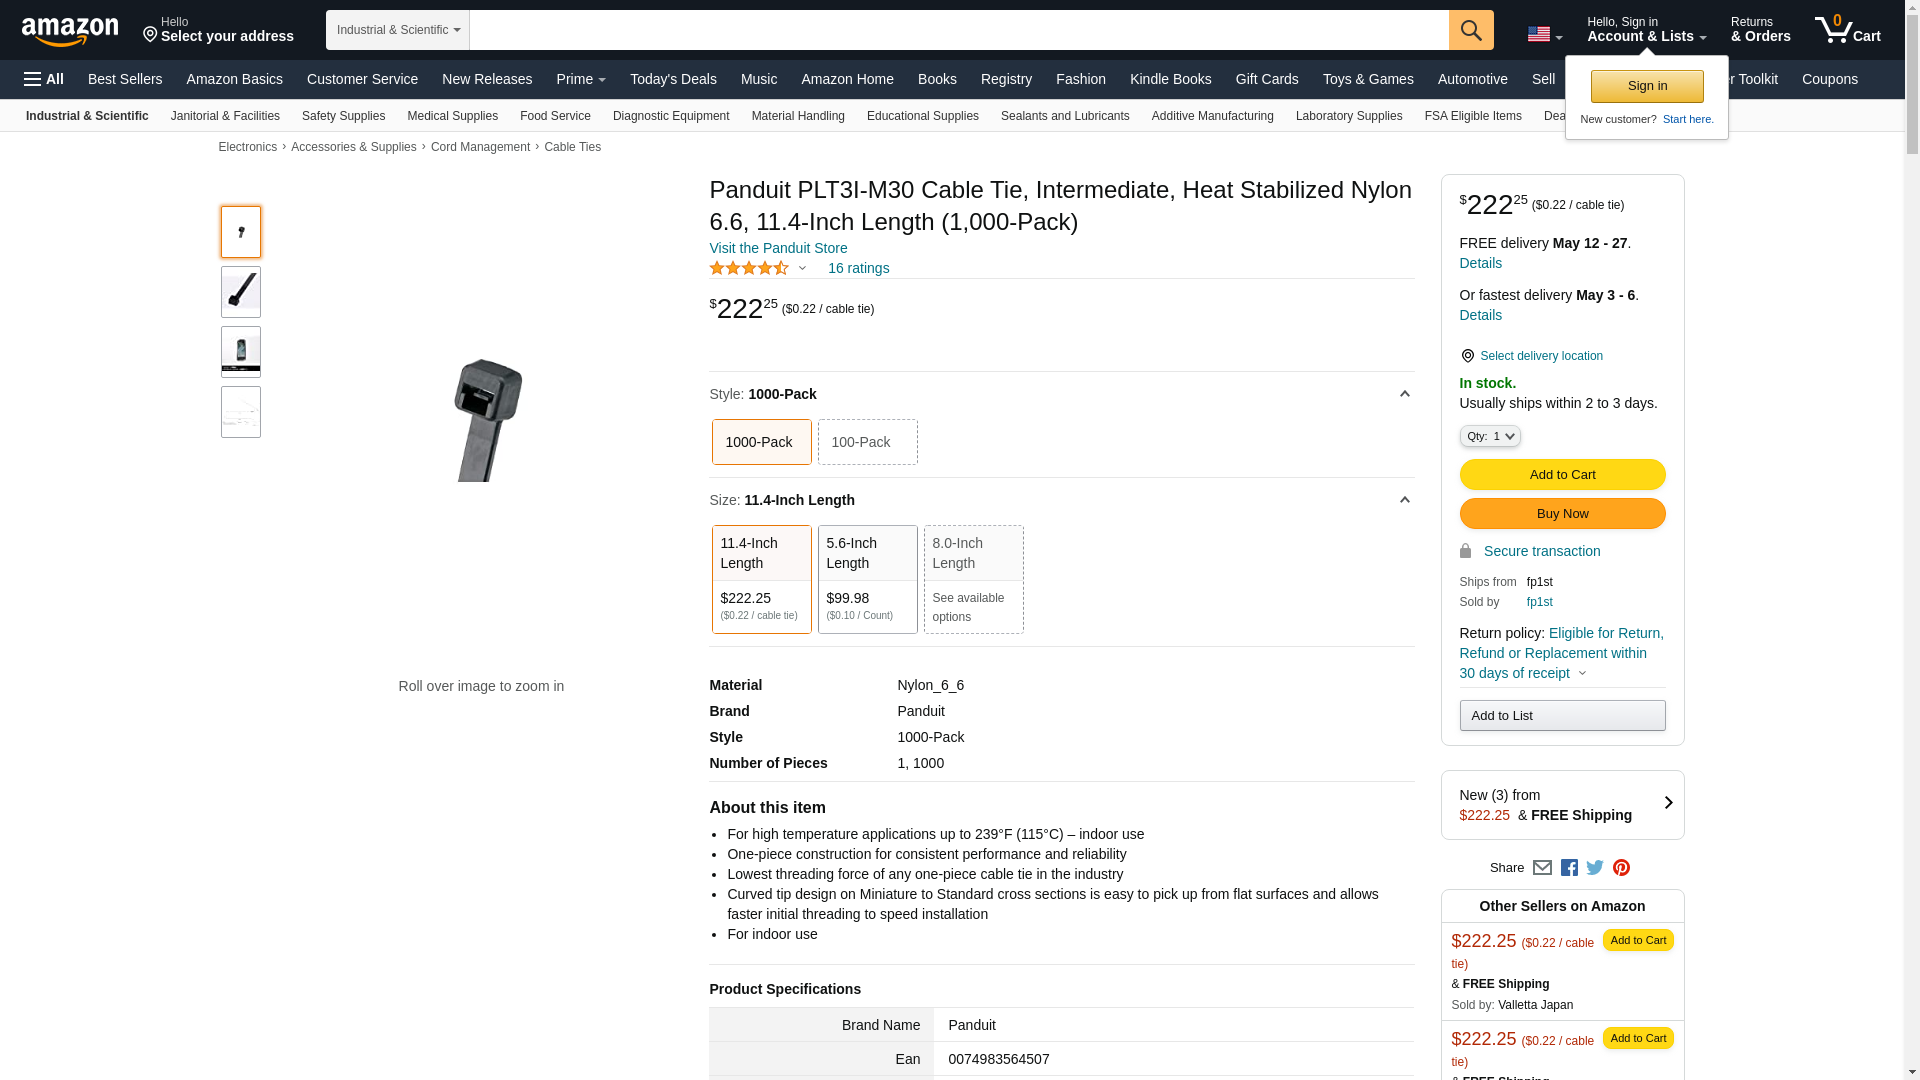Click the Add to Cart button
The height and width of the screenshot is (1080, 1920).
pyautogui.click(x=1562, y=475)
